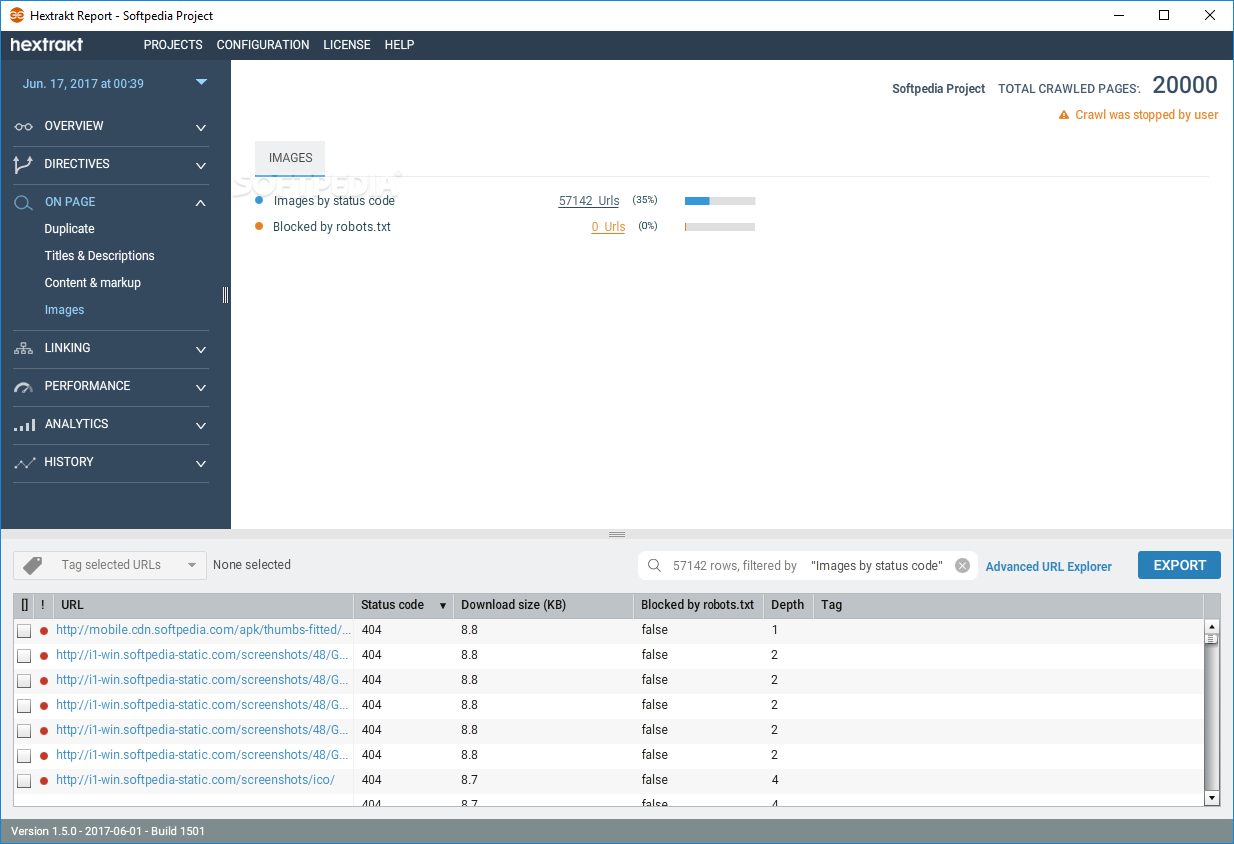Image resolution: width=1234 pixels, height=844 pixels.
Task: Click the Performance gauge icon
Action: coord(24,387)
